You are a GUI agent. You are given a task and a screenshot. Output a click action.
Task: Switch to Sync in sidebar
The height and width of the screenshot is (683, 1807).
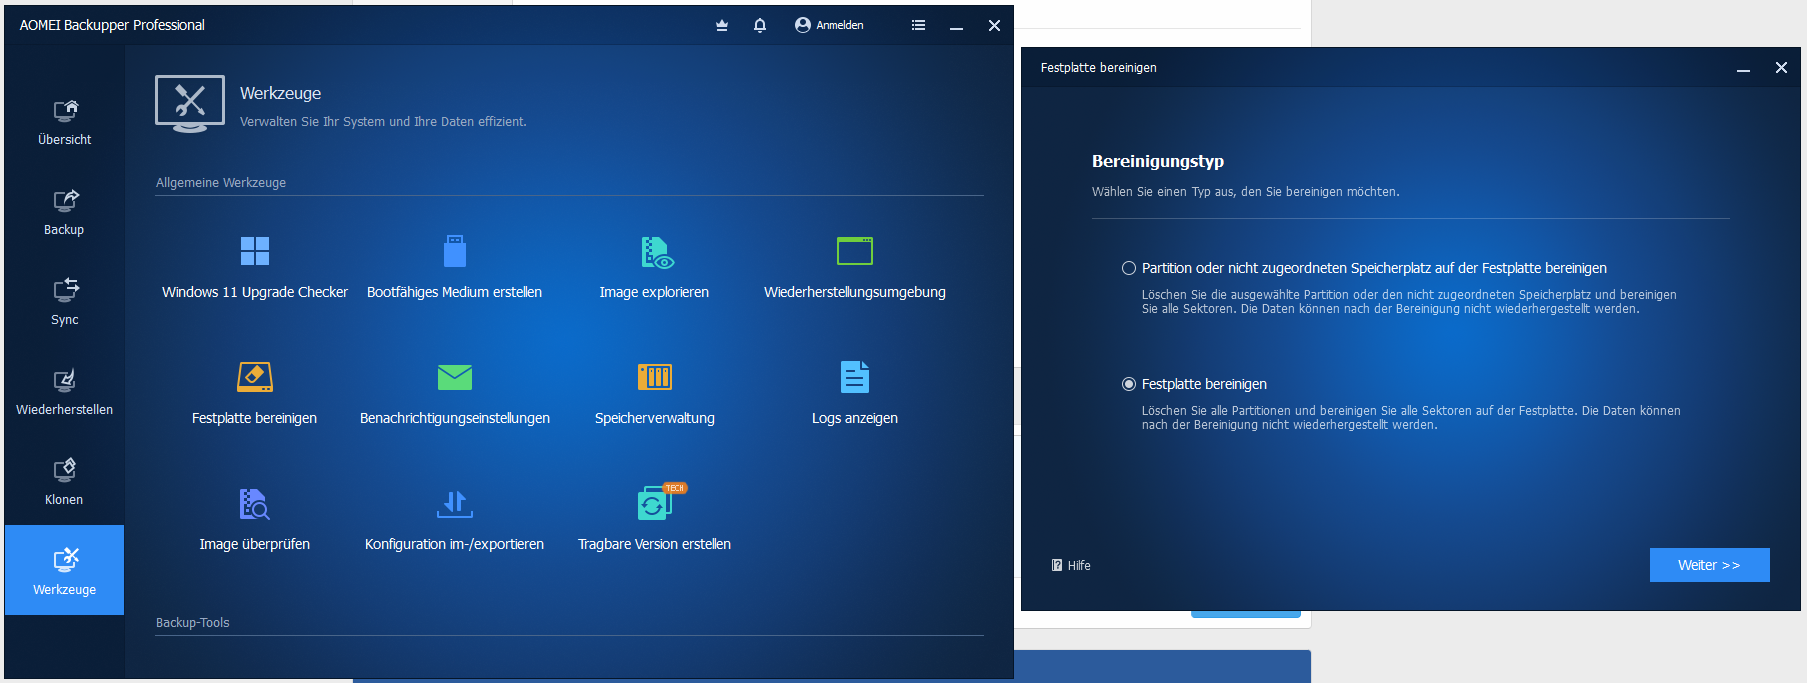65,302
